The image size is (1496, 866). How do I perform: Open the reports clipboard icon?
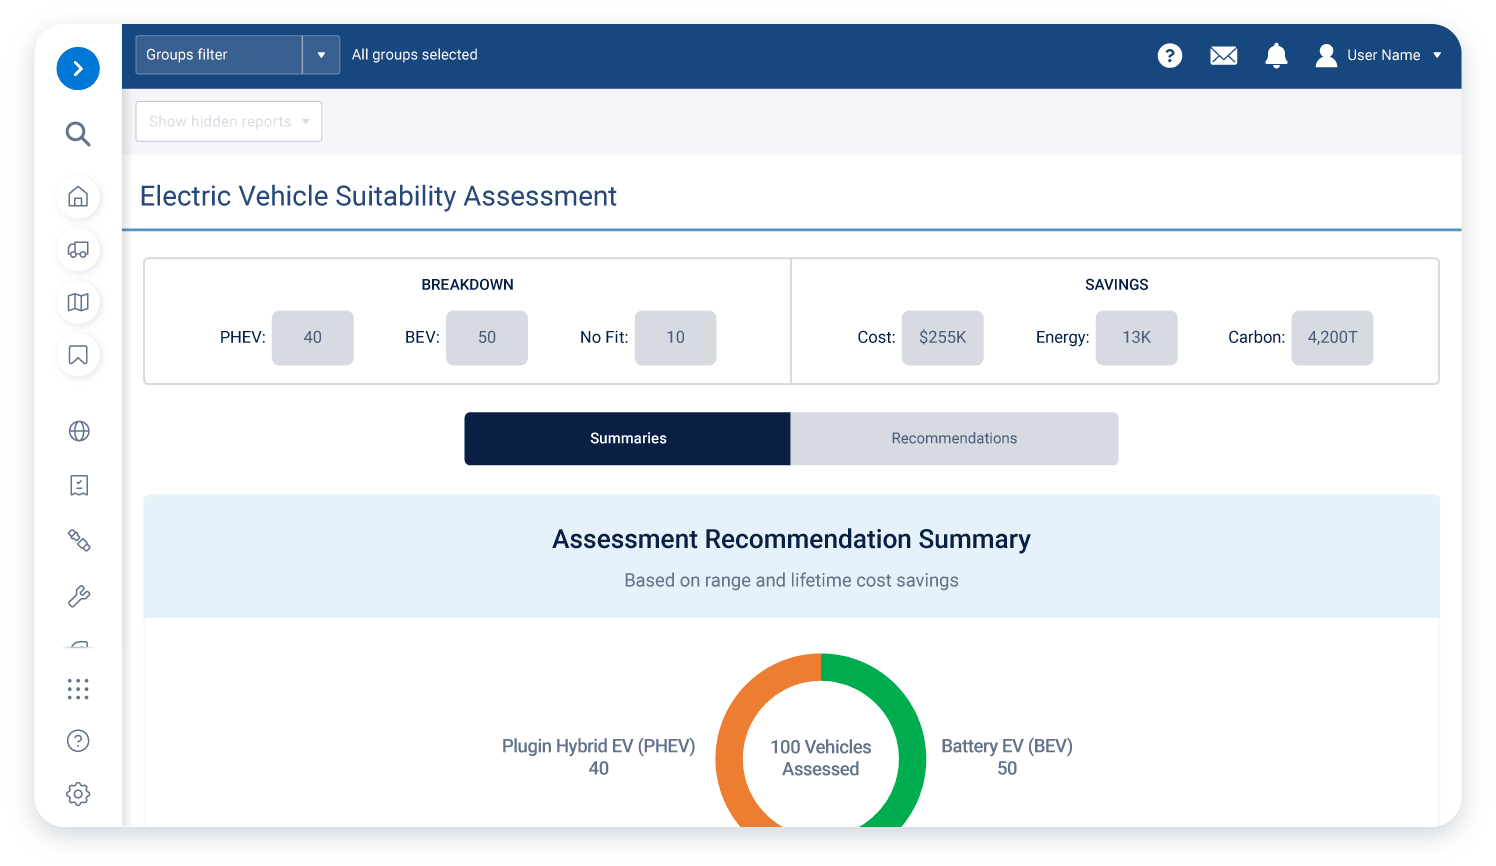pos(78,486)
